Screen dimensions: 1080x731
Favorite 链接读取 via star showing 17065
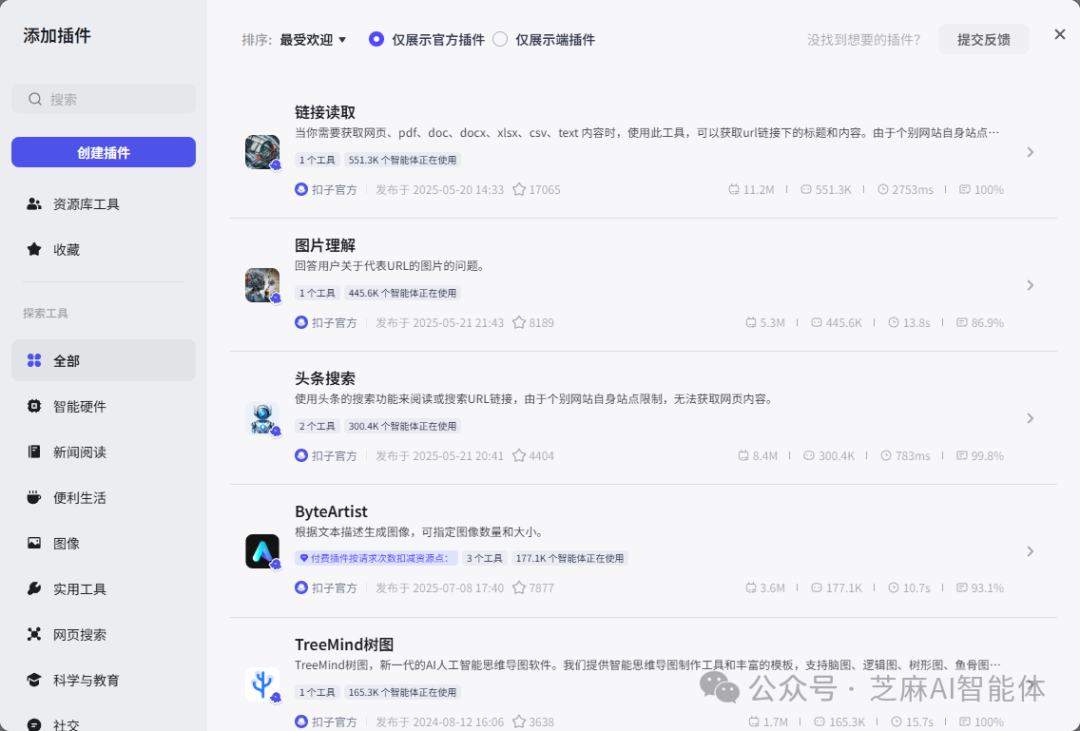(x=519, y=189)
